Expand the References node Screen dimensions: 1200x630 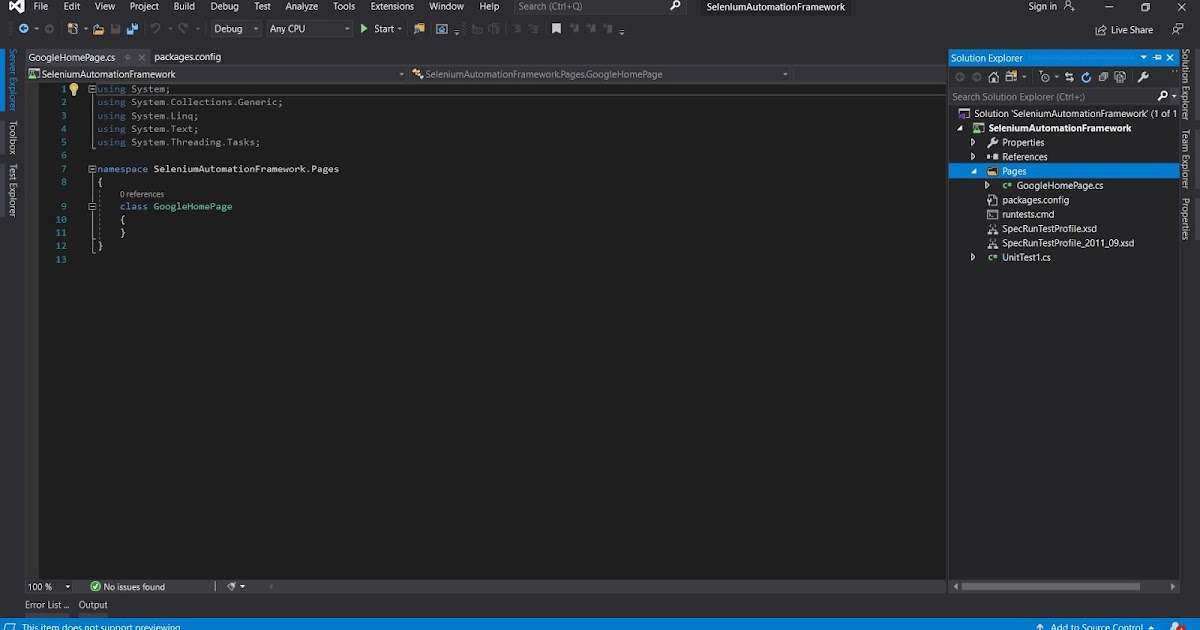(971, 156)
